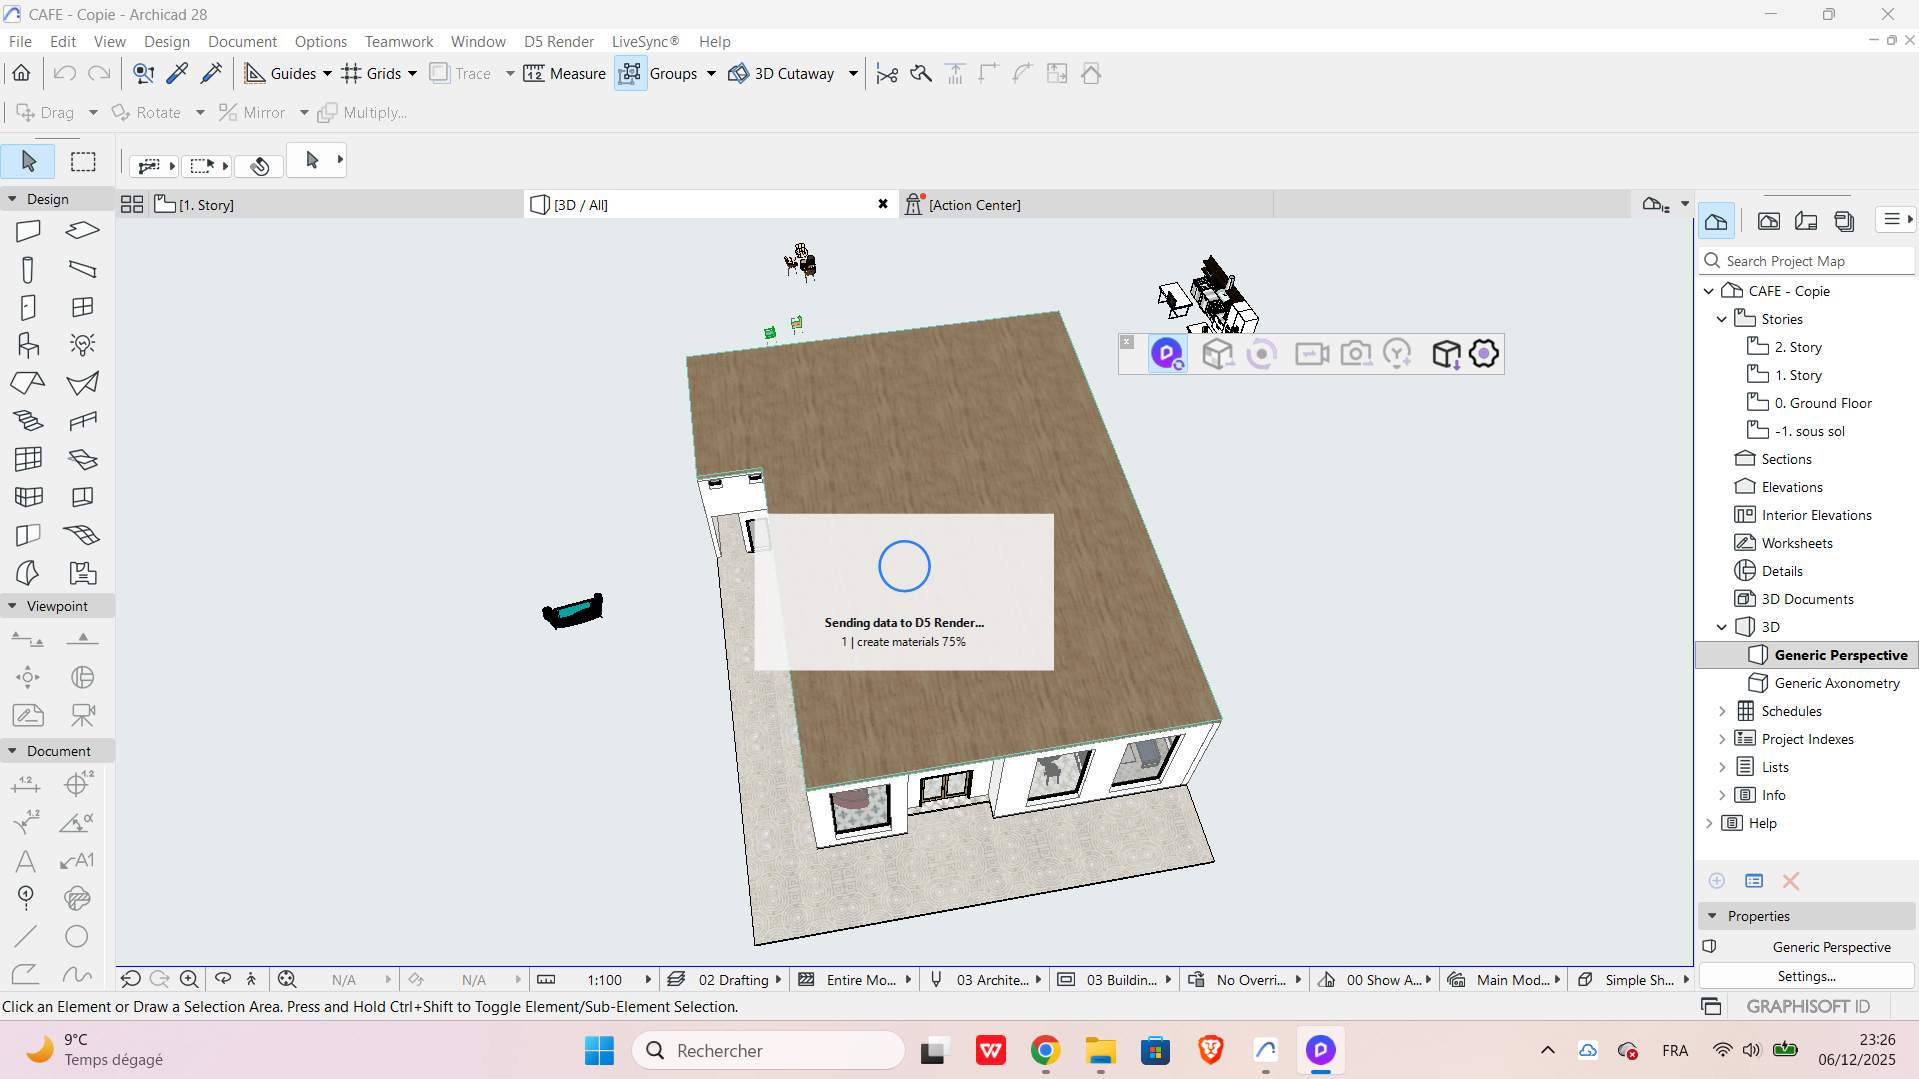Click the Undo arrow icon
Viewport: 1919px width, 1079px height.
point(65,73)
